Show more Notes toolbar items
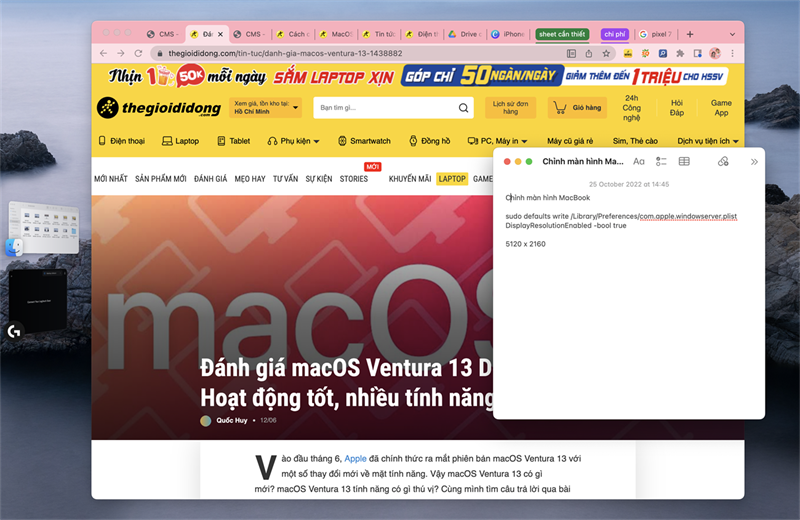 point(754,162)
